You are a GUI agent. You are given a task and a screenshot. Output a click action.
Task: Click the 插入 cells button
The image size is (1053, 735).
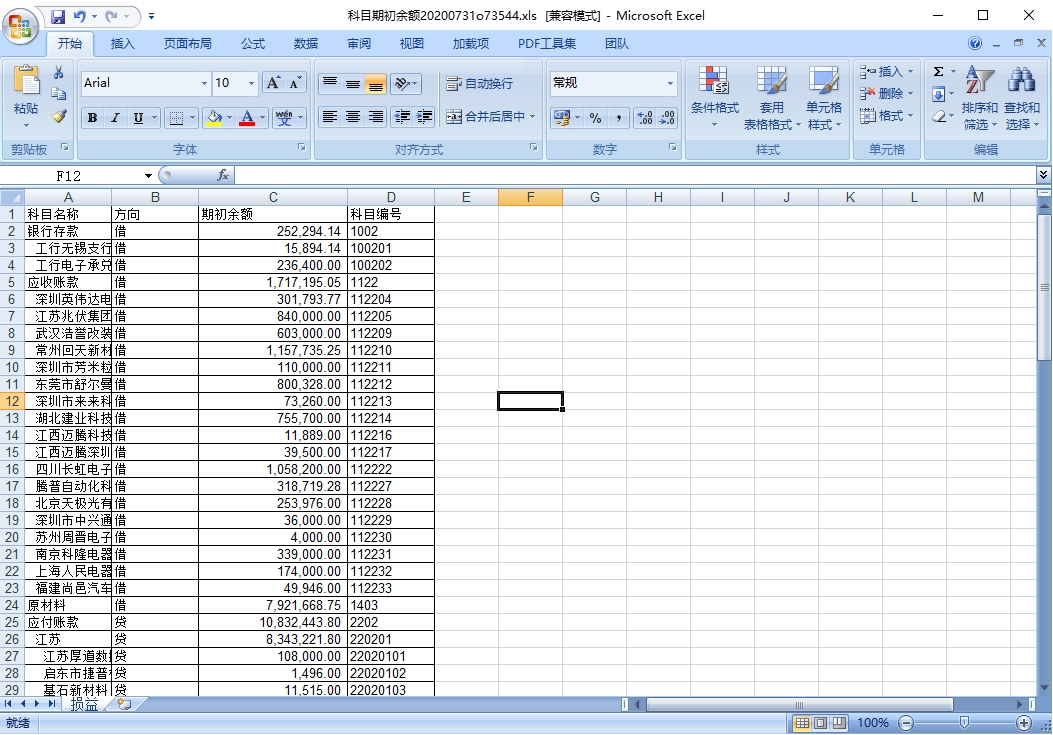(x=882, y=72)
